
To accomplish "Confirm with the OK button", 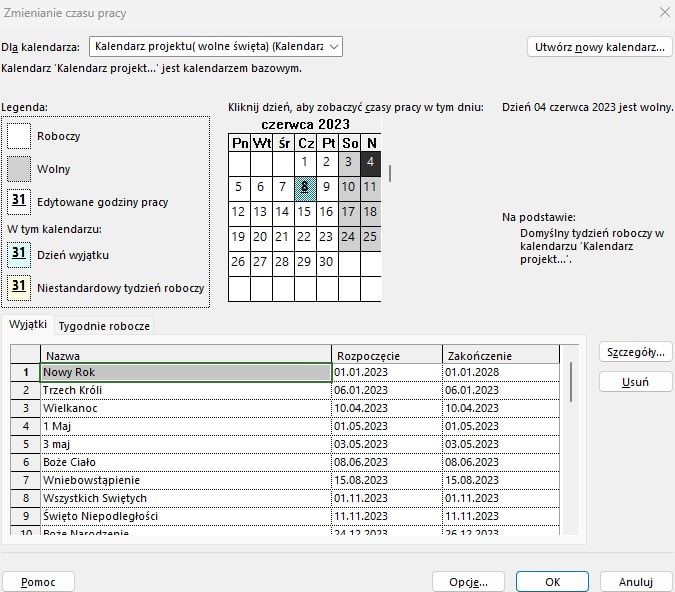I will pyautogui.click(x=552, y=581).
